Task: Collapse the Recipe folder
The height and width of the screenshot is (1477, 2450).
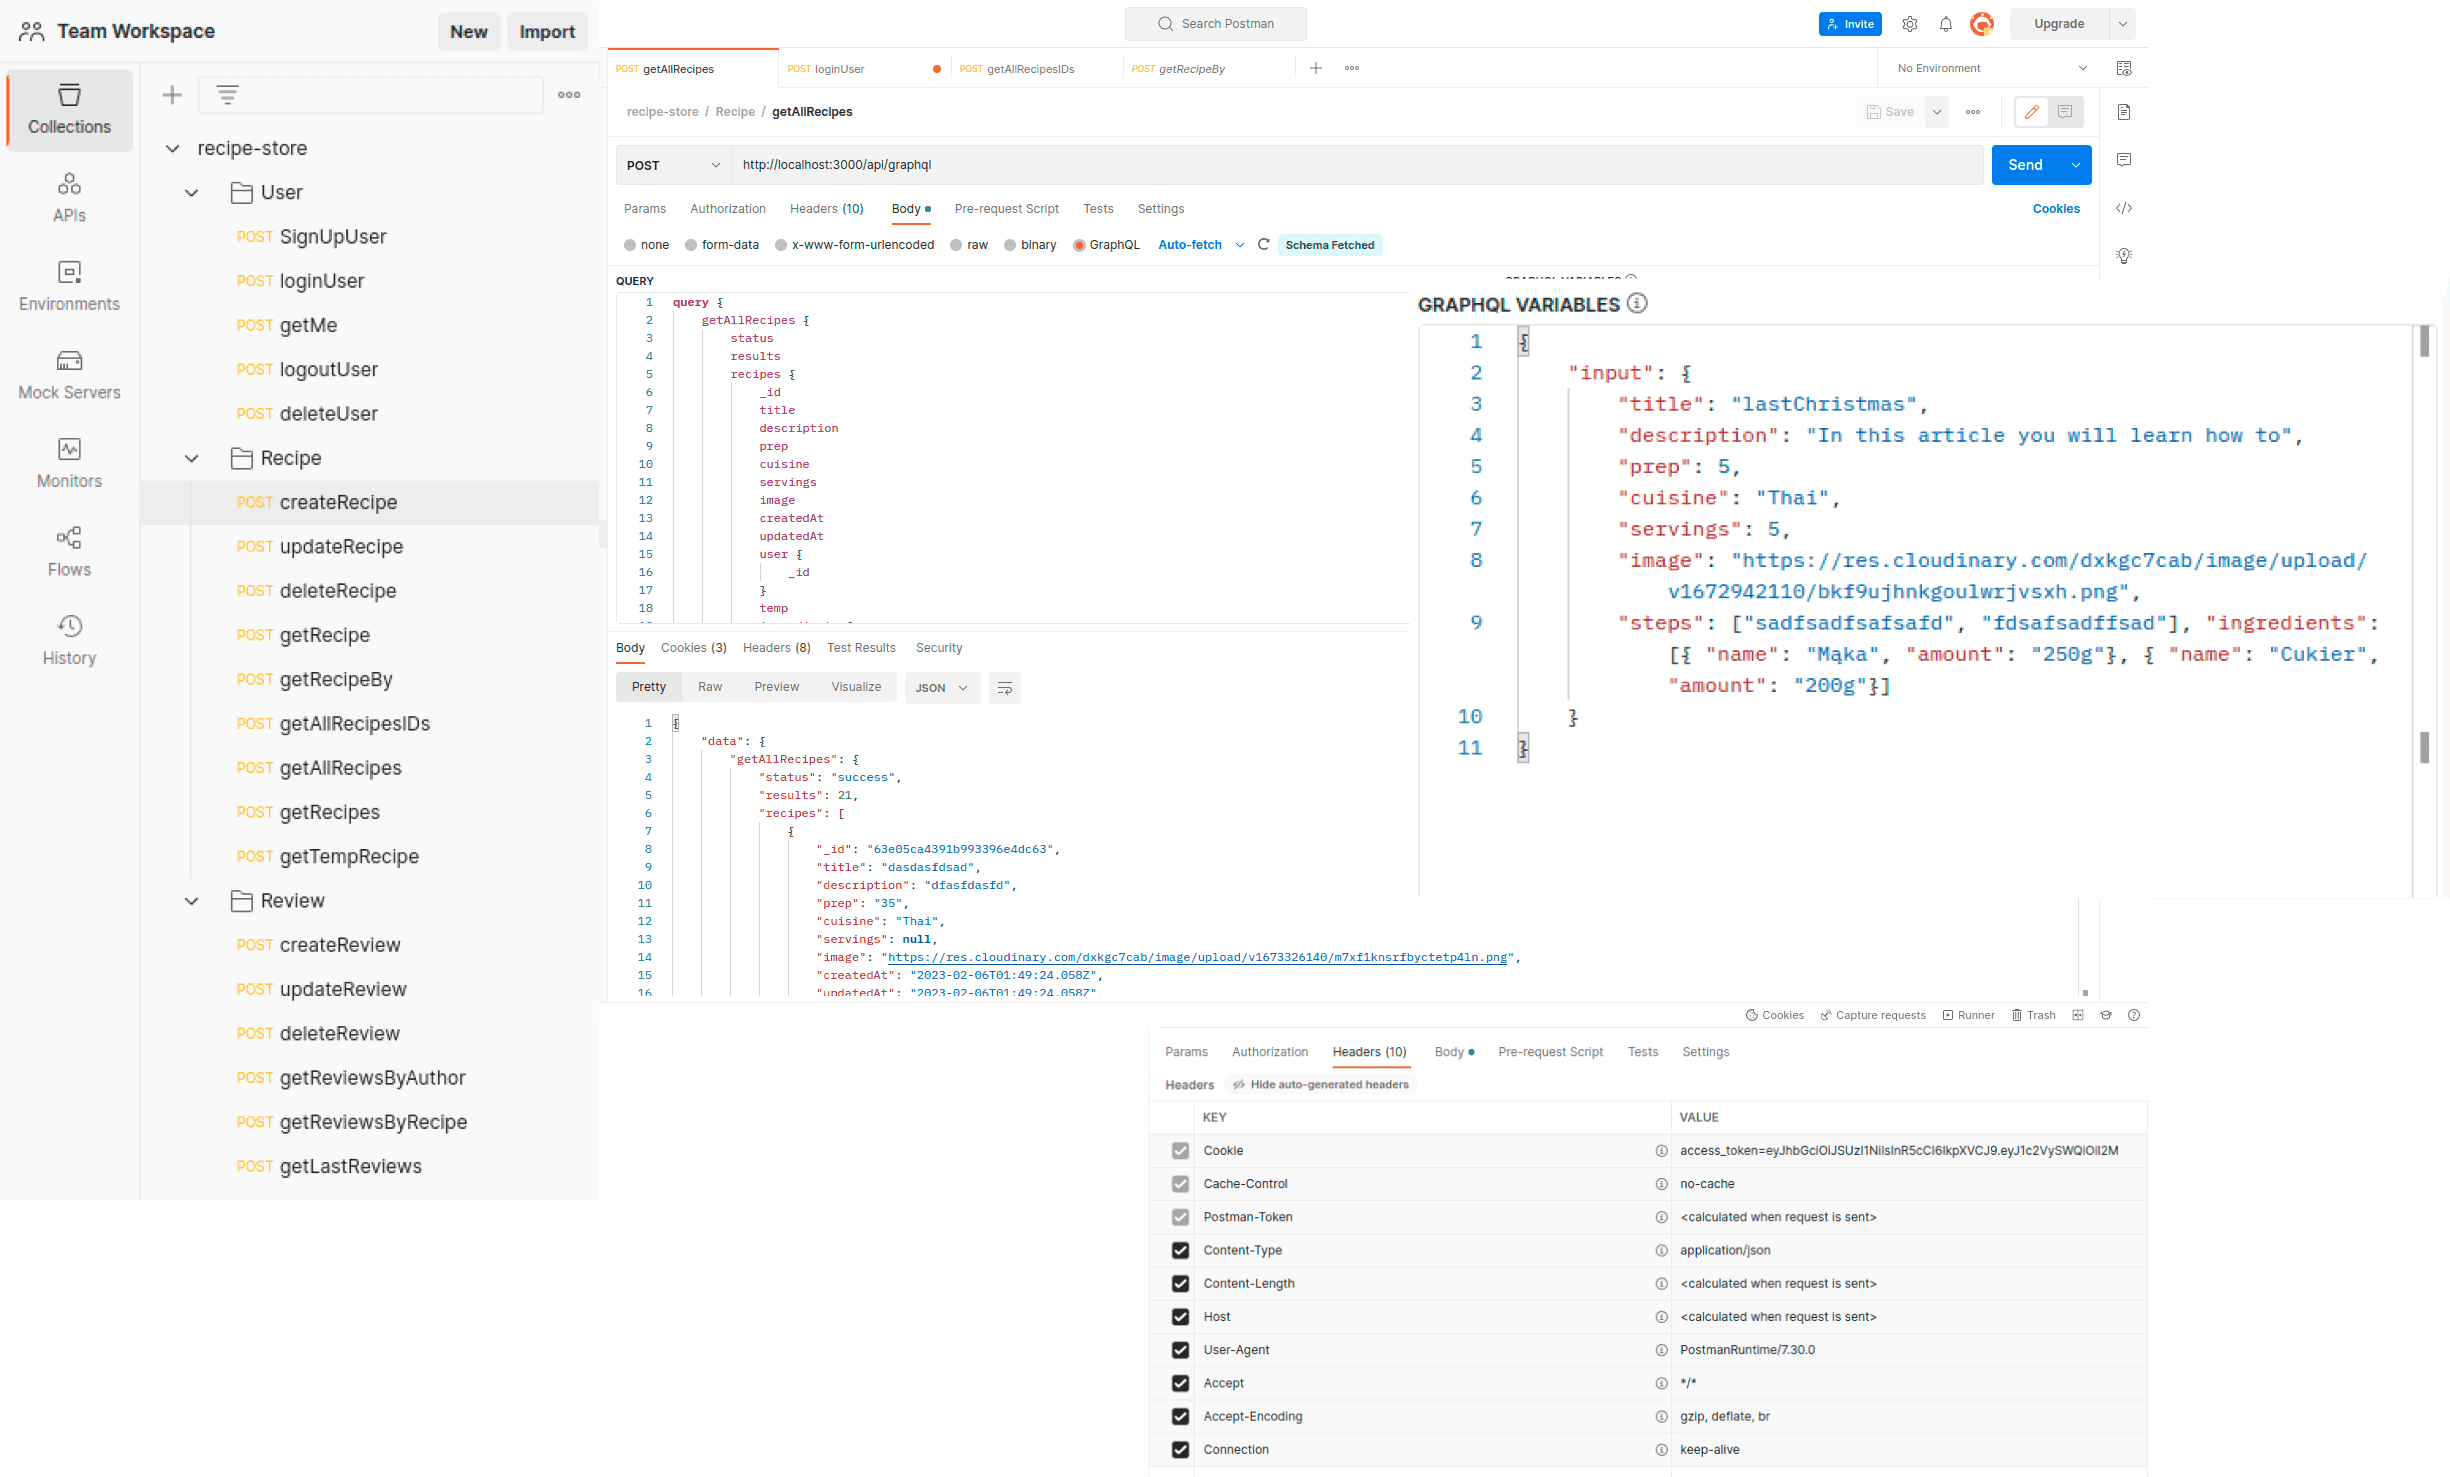Action: pos(191,459)
